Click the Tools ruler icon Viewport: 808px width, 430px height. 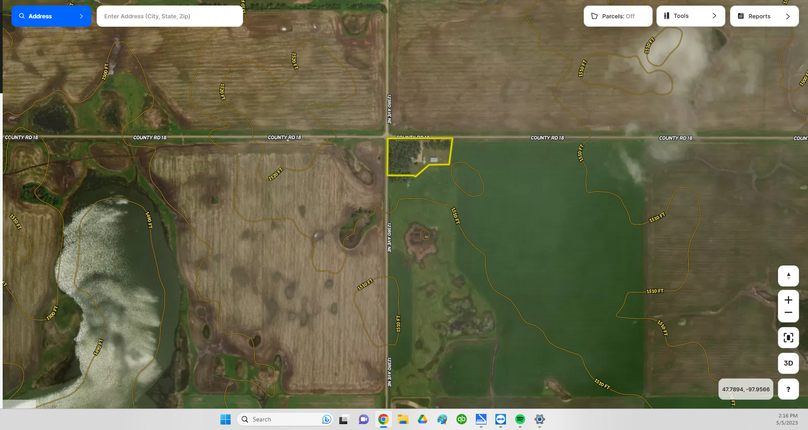click(x=666, y=16)
